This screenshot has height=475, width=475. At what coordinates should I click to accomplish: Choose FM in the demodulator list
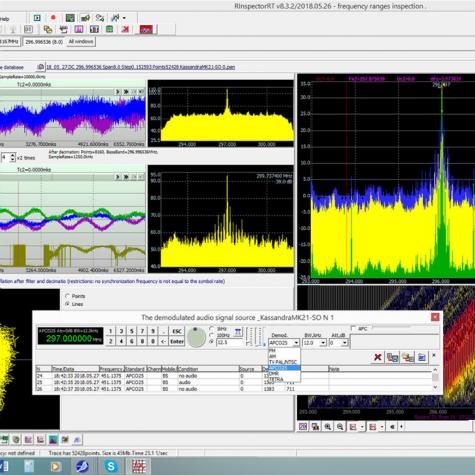[x=284, y=350]
